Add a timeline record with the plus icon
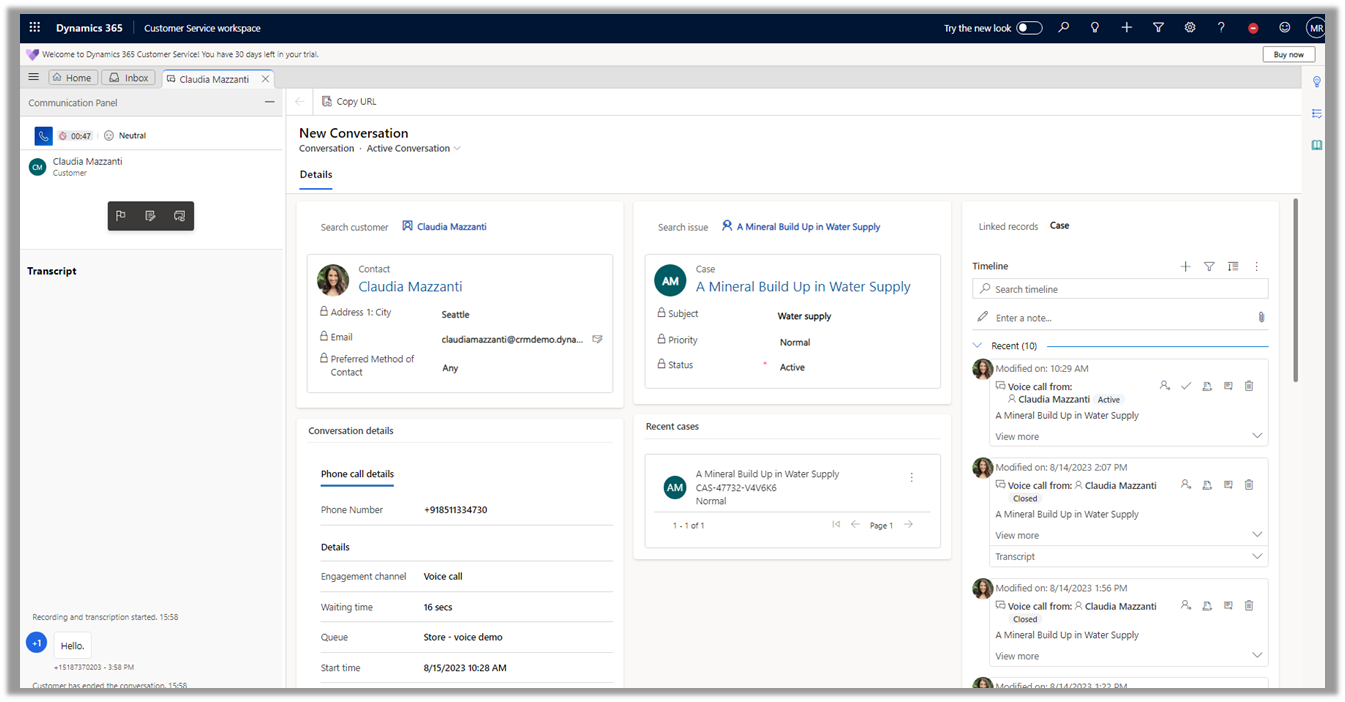1345x702 pixels. pos(1185,267)
